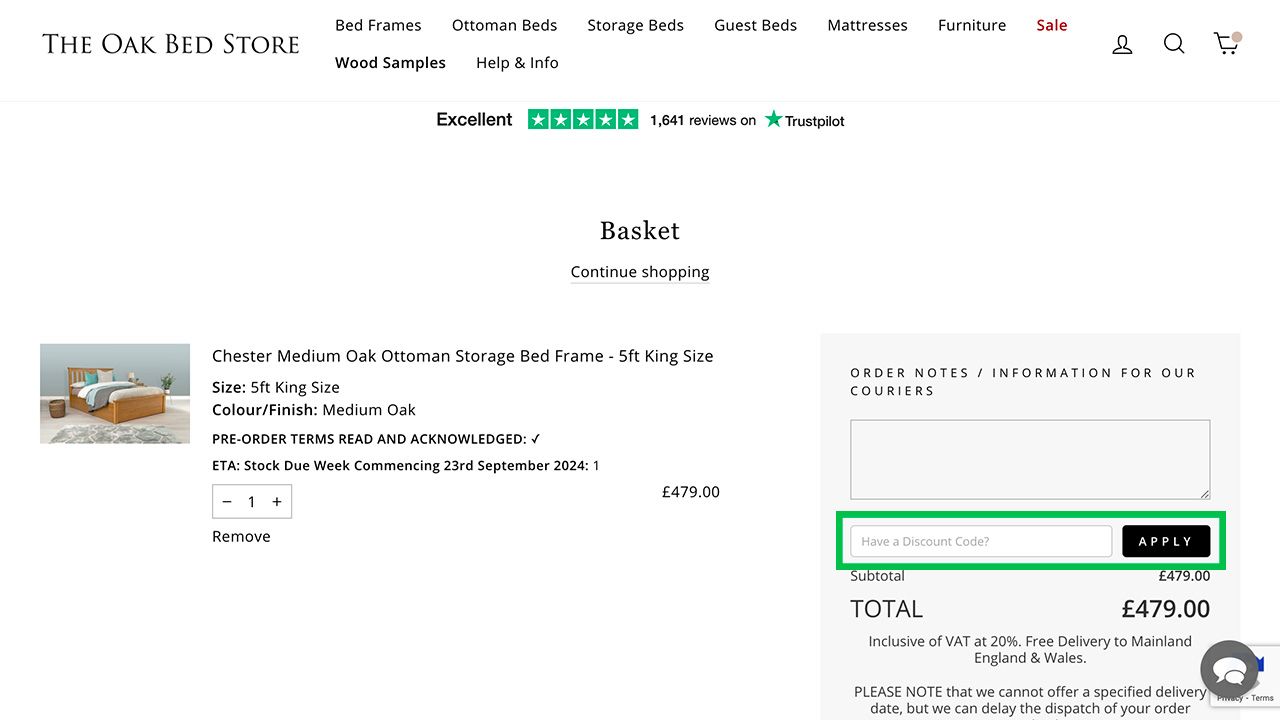Open the live chat bubble
The height and width of the screenshot is (720, 1280).
pos(1229,670)
